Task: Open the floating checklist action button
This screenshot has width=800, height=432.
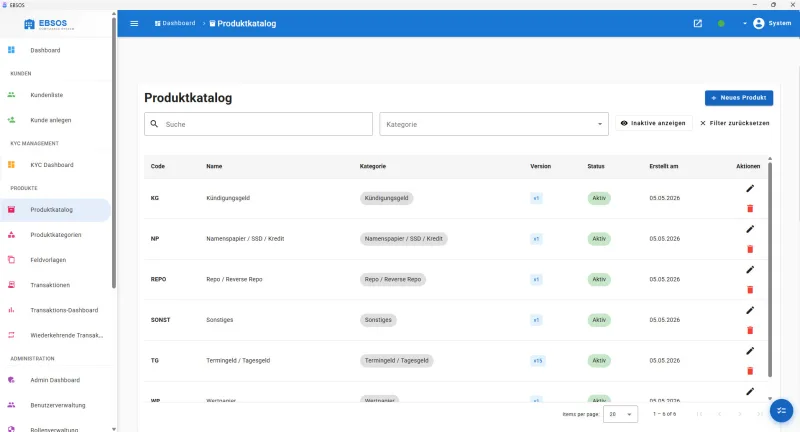Action: click(x=781, y=411)
